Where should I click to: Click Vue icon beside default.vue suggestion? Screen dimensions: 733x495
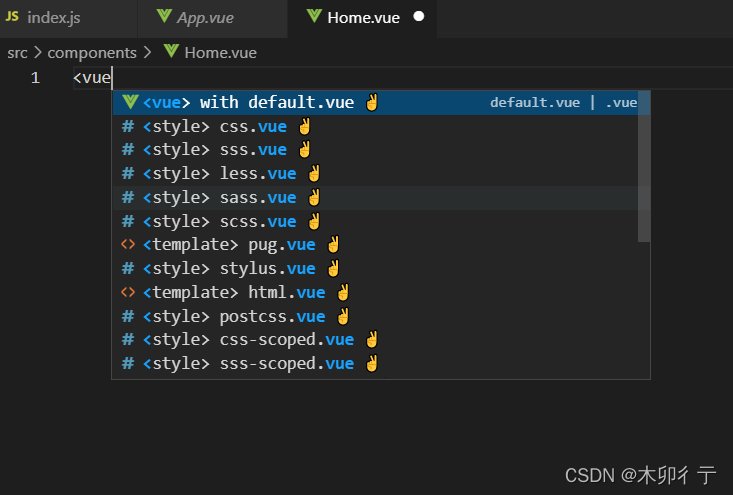[x=130, y=102]
